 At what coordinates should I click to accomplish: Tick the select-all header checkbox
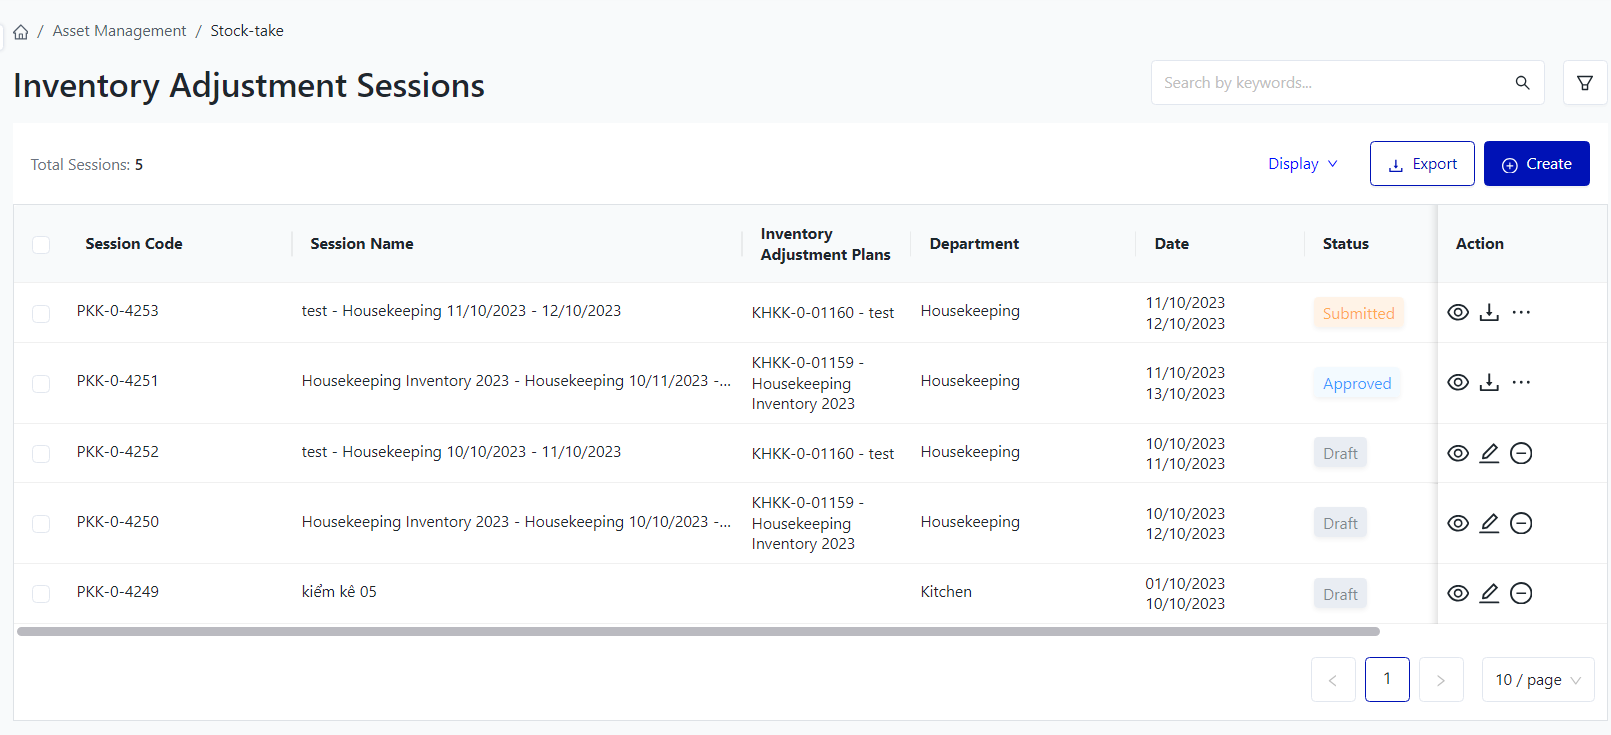click(x=41, y=245)
